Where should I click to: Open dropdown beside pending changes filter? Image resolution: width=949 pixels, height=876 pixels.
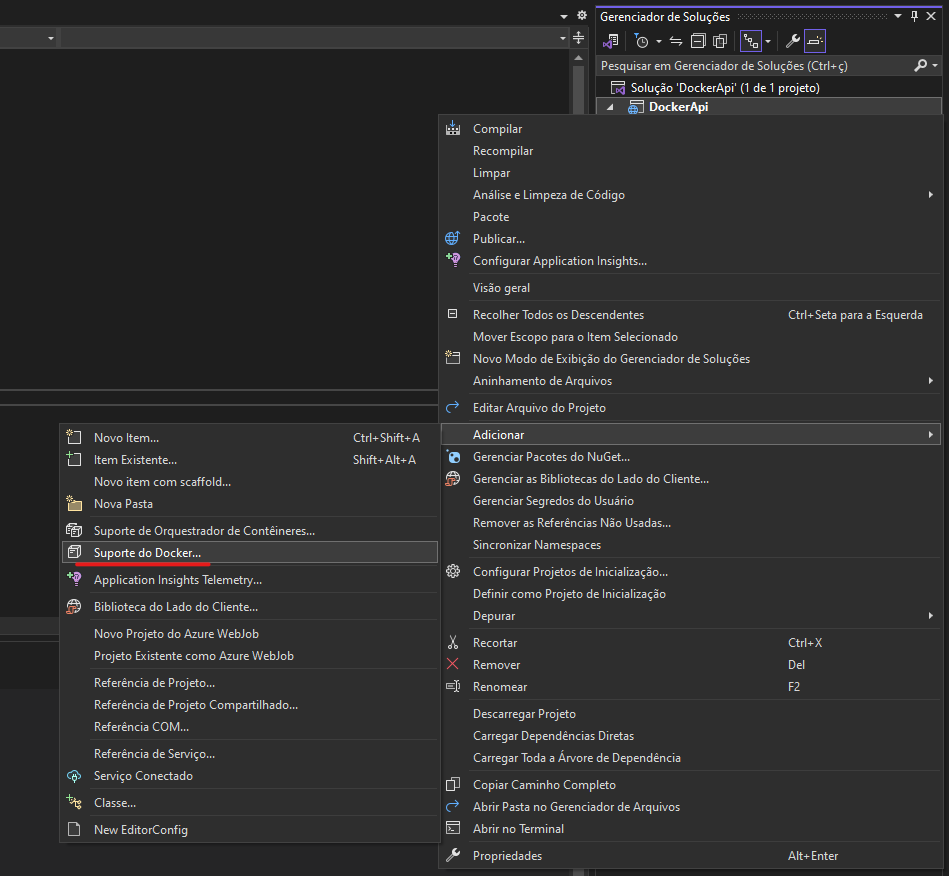point(658,41)
